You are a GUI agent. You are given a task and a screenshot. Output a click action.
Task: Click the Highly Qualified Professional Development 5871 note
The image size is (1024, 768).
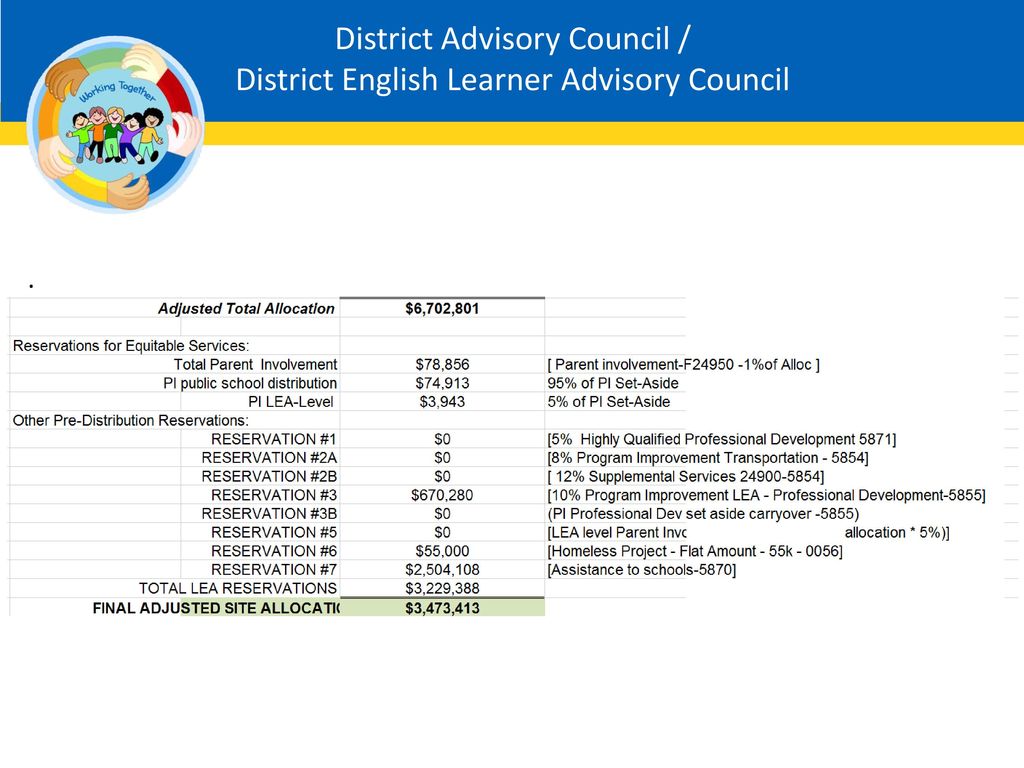pyautogui.click(x=722, y=439)
